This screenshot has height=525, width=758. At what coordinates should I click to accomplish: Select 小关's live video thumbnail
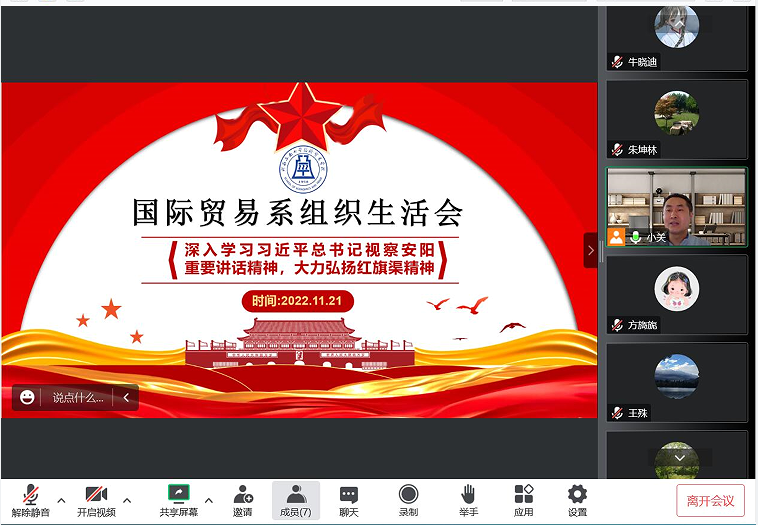click(677, 207)
